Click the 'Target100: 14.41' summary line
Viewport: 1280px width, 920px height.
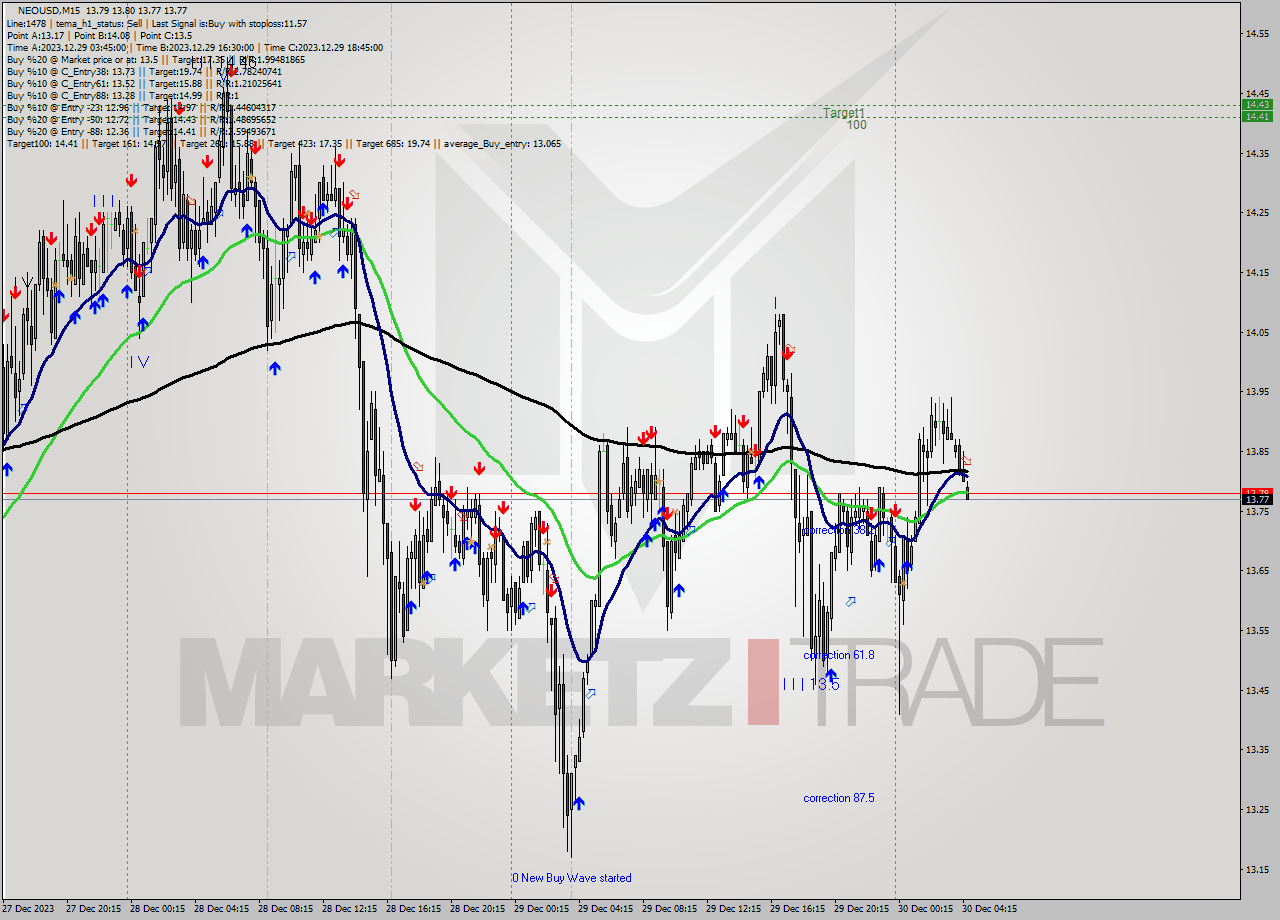coord(283,143)
